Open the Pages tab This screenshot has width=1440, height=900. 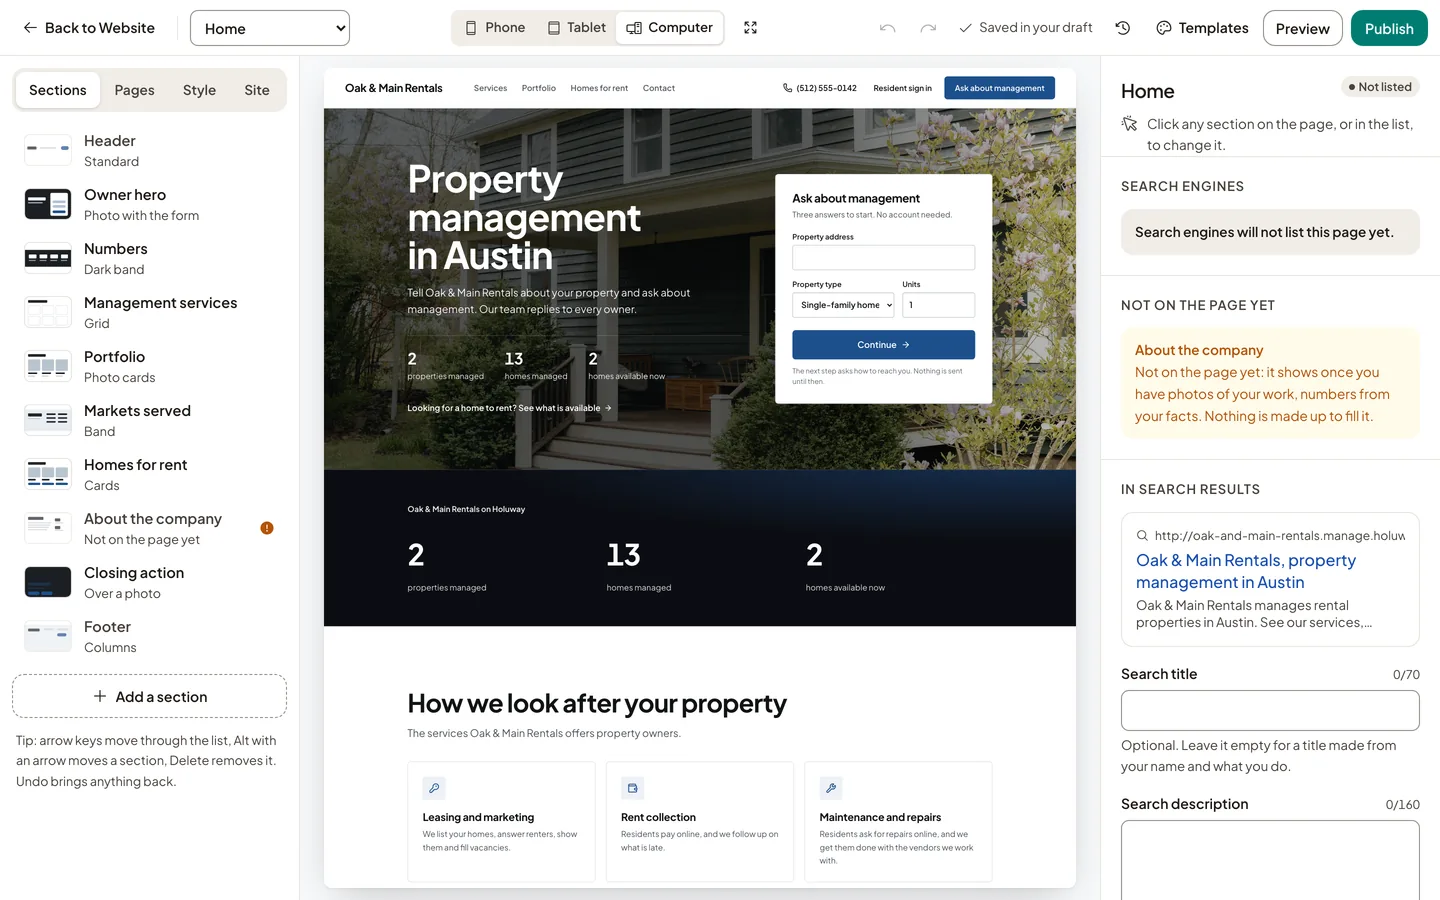coord(134,90)
